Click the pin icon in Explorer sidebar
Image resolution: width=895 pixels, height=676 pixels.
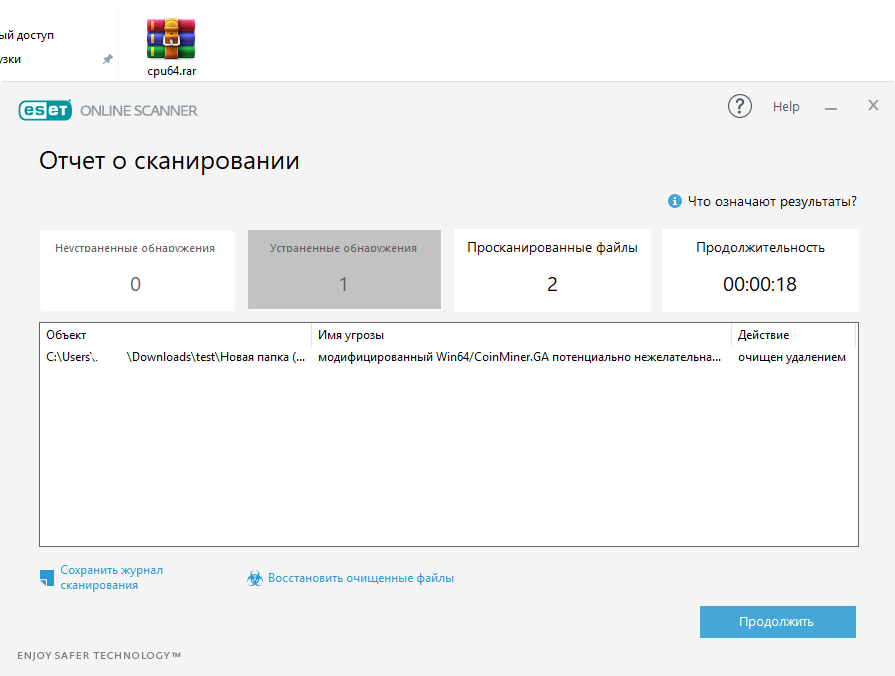pos(107,59)
